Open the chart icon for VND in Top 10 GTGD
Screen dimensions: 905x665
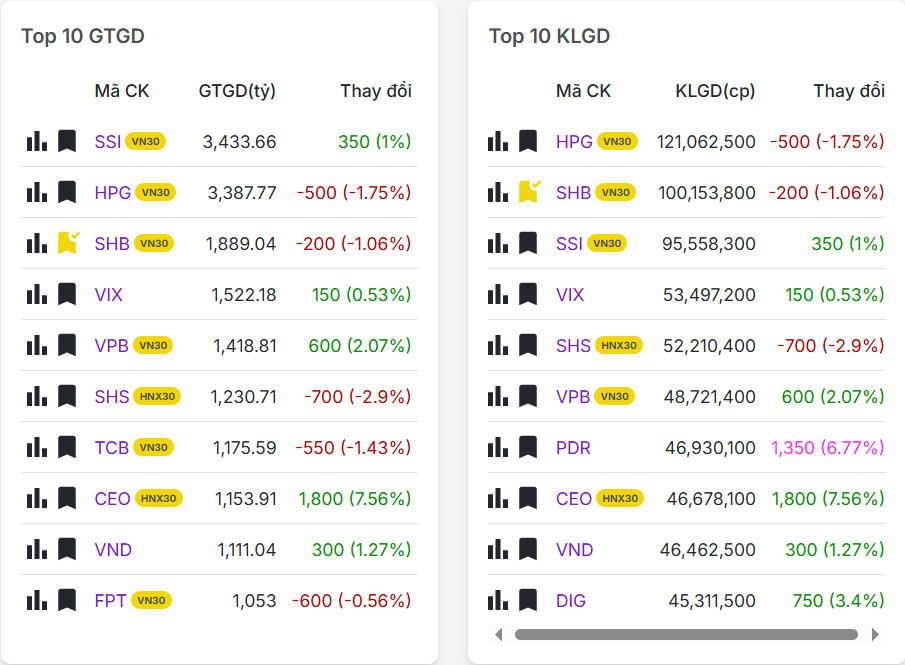[37, 550]
